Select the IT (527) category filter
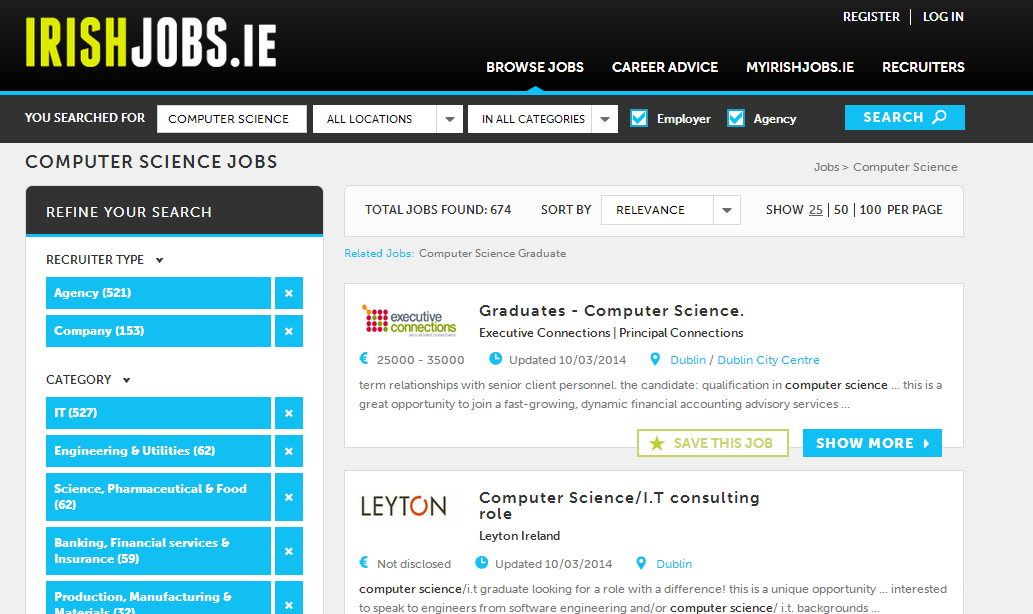The height and width of the screenshot is (614, 1033). tap(158, 413)
